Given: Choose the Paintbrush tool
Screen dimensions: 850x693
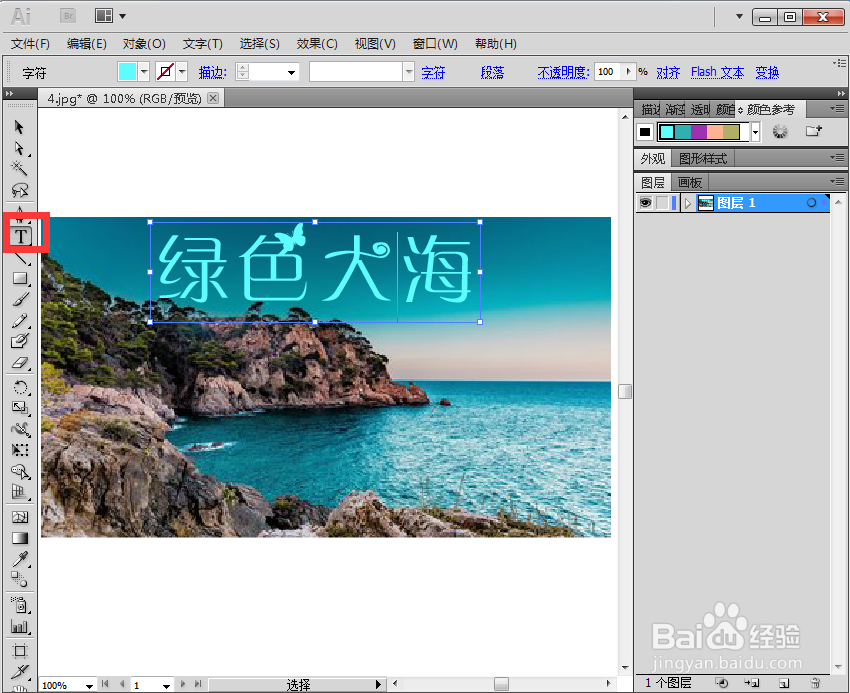Looking at the screenshot, I should pyautogui.click(x=21, y=299).
